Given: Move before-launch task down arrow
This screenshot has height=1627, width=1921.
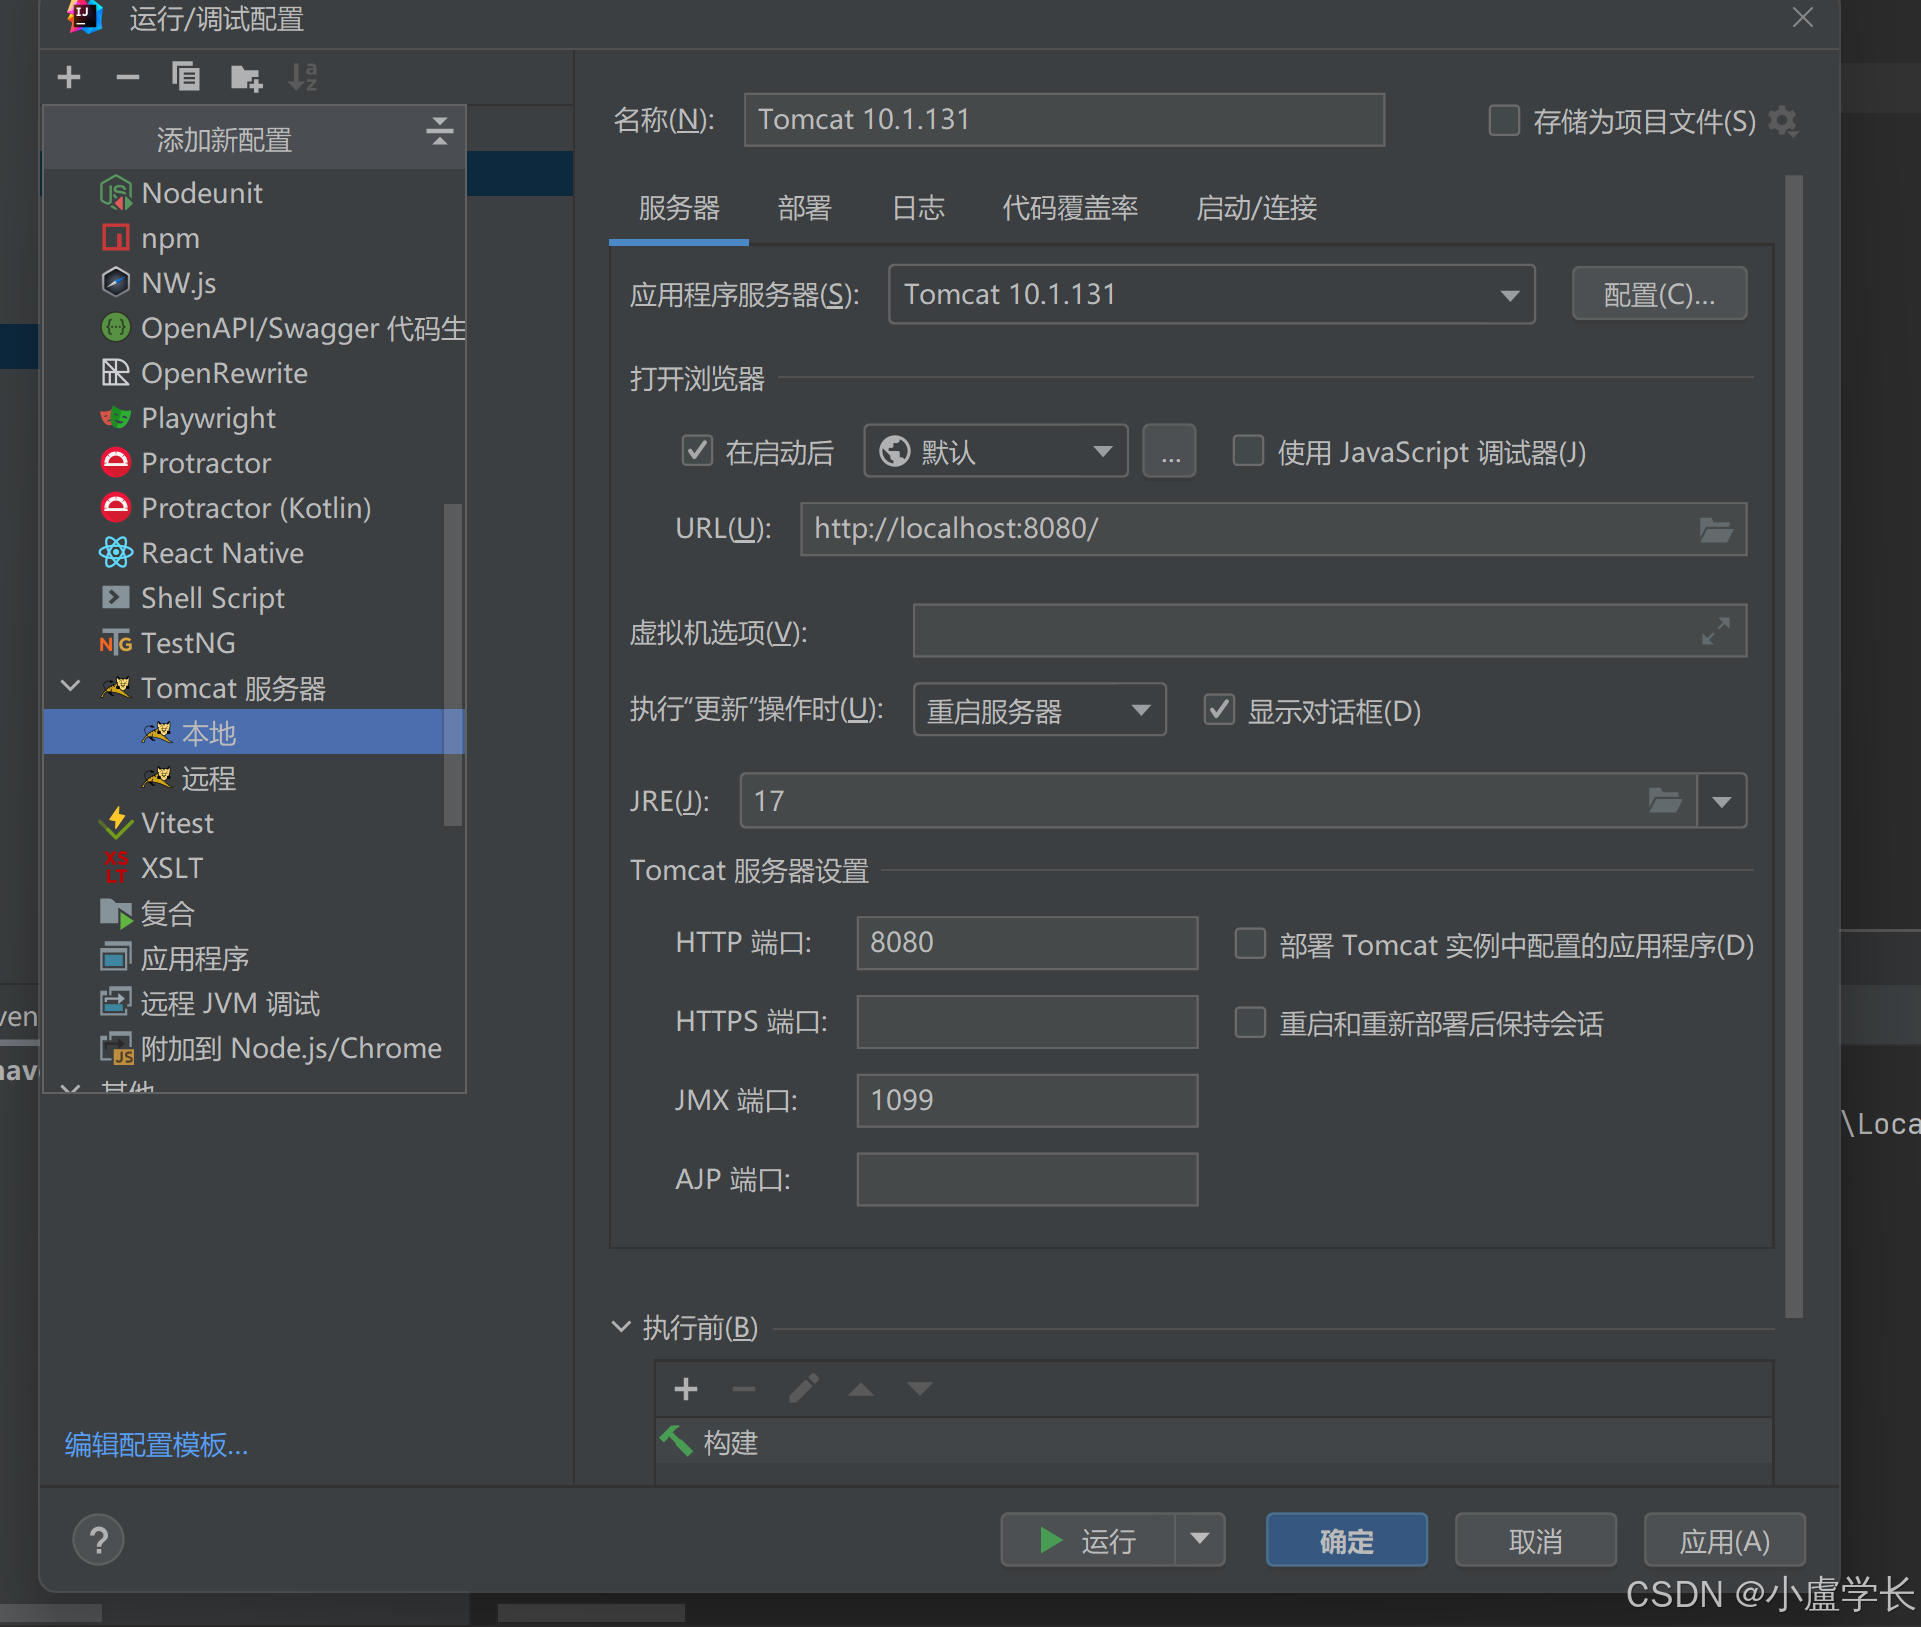Looking at the screenshot, I should coord(920,1389).
